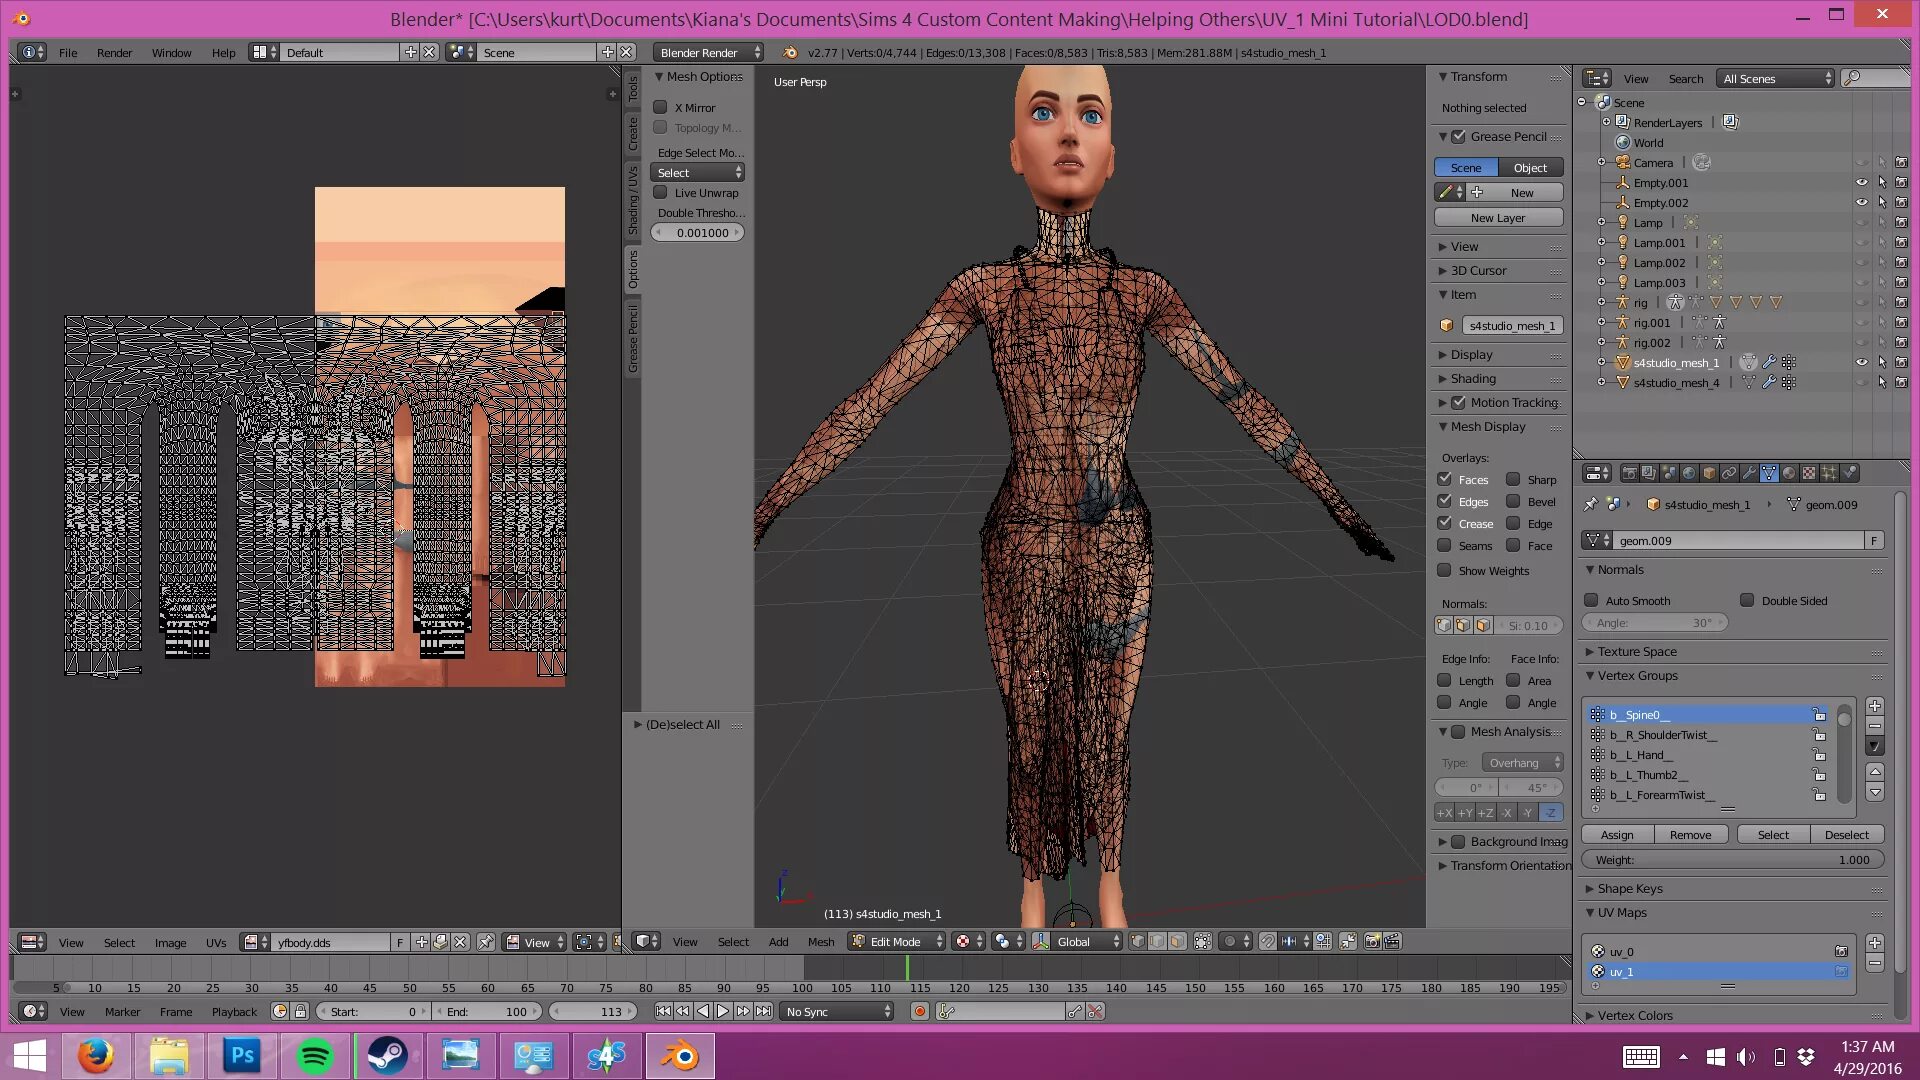Viewport: 1920px width, 1080px height.
Task: Open the World properties tab (globe icon)
Action: tap(1689, 473)
